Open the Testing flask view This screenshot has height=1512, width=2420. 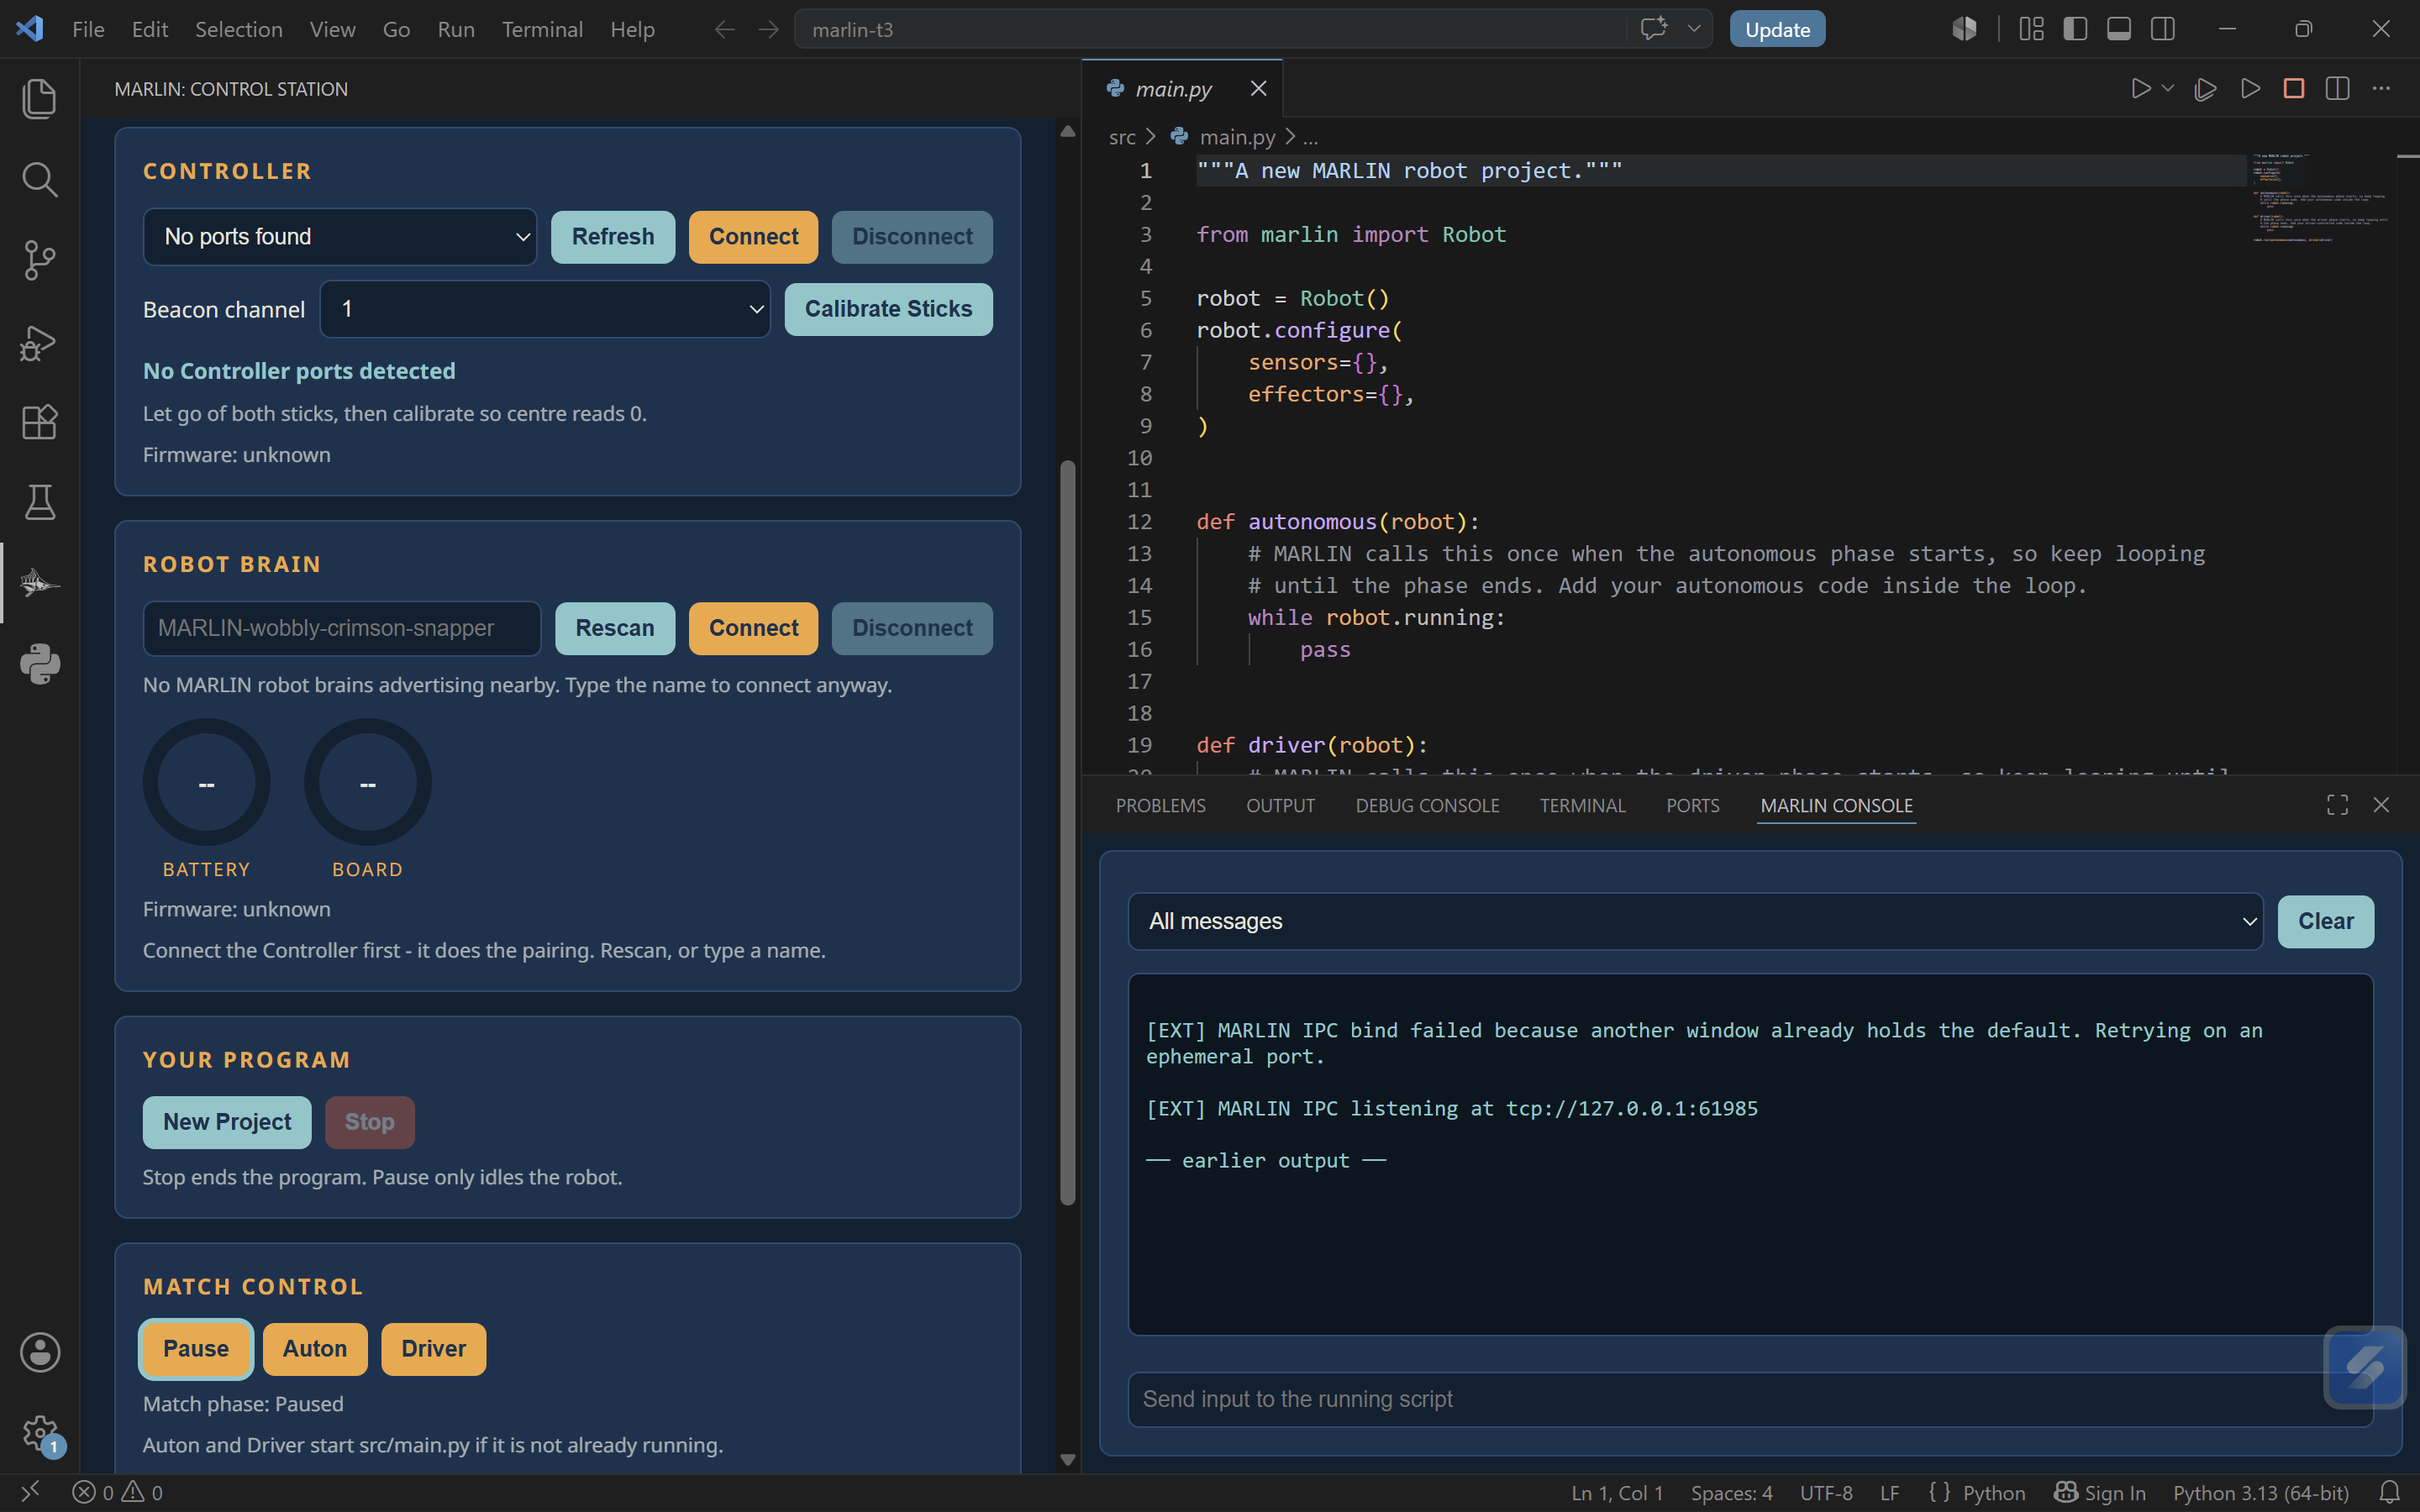(40, 502)
